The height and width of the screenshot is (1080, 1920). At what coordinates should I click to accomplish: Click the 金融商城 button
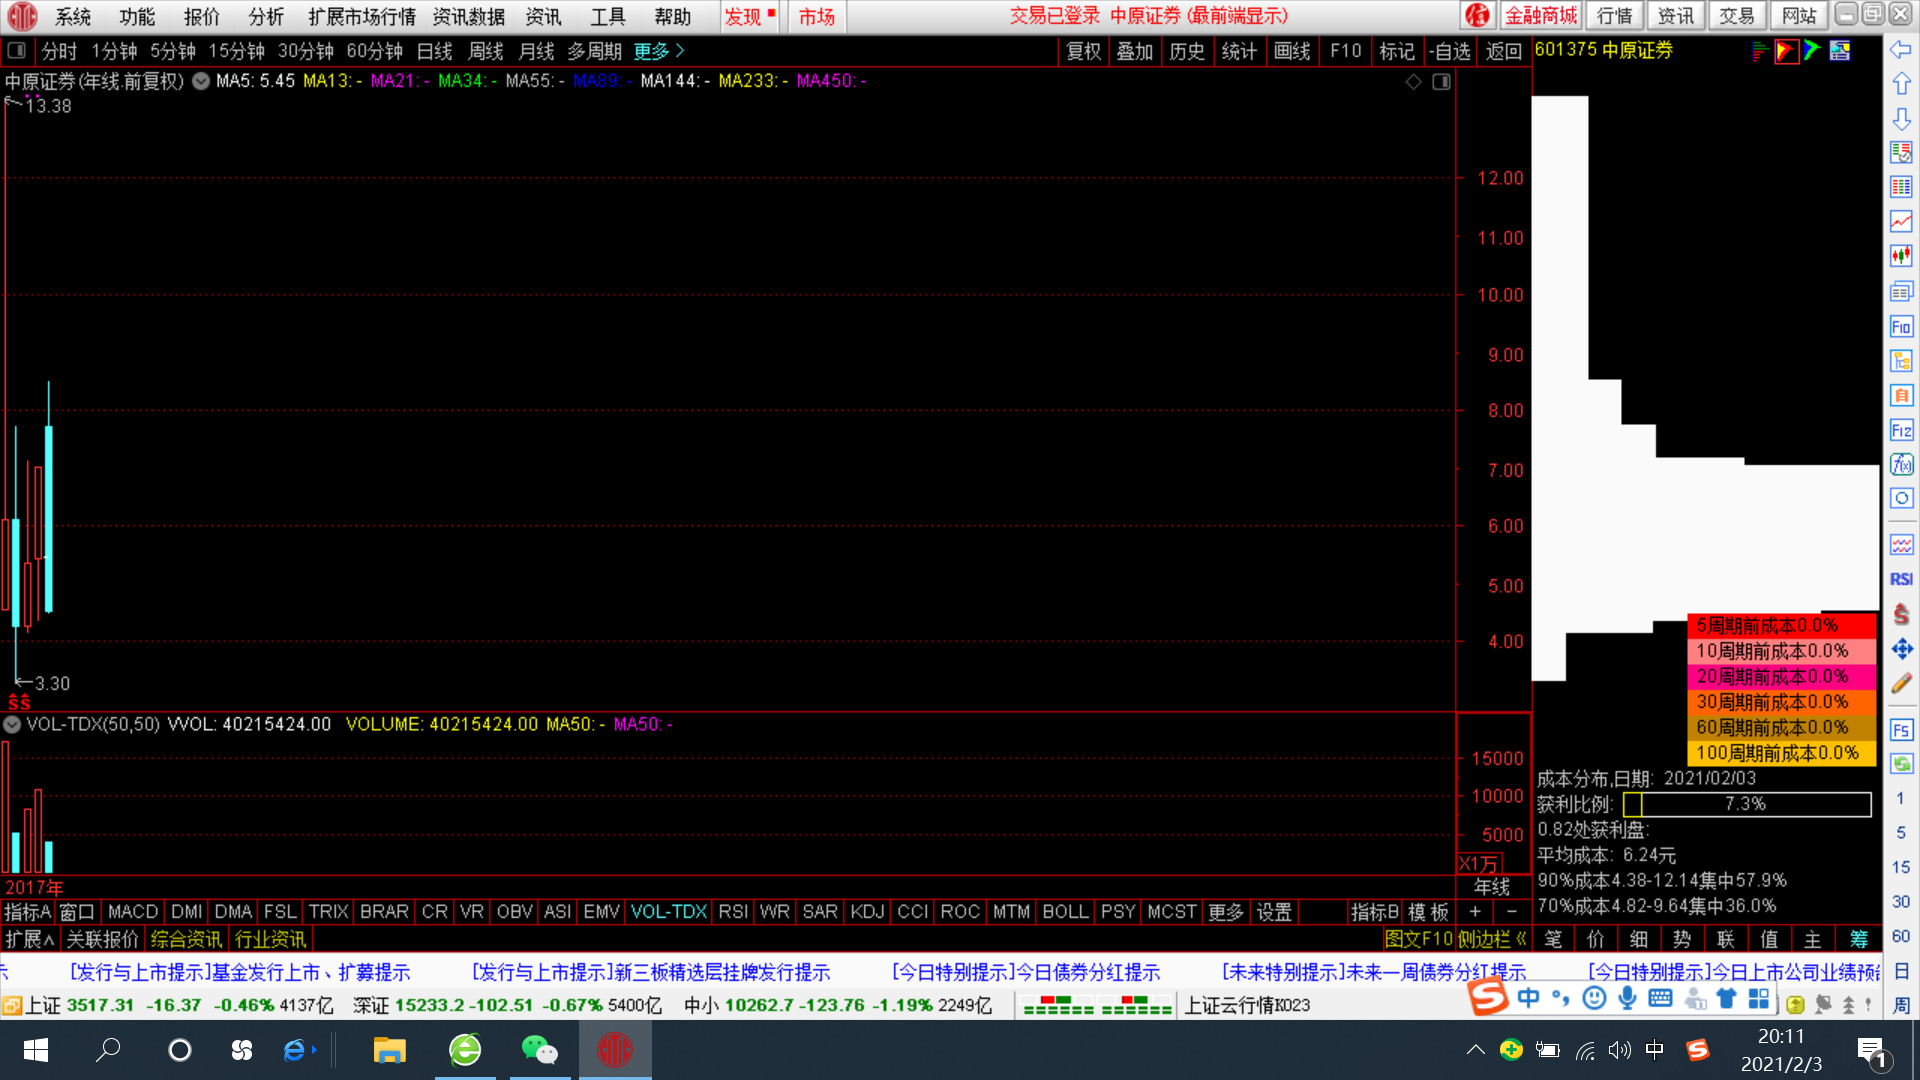click(x=1541, y=16)
